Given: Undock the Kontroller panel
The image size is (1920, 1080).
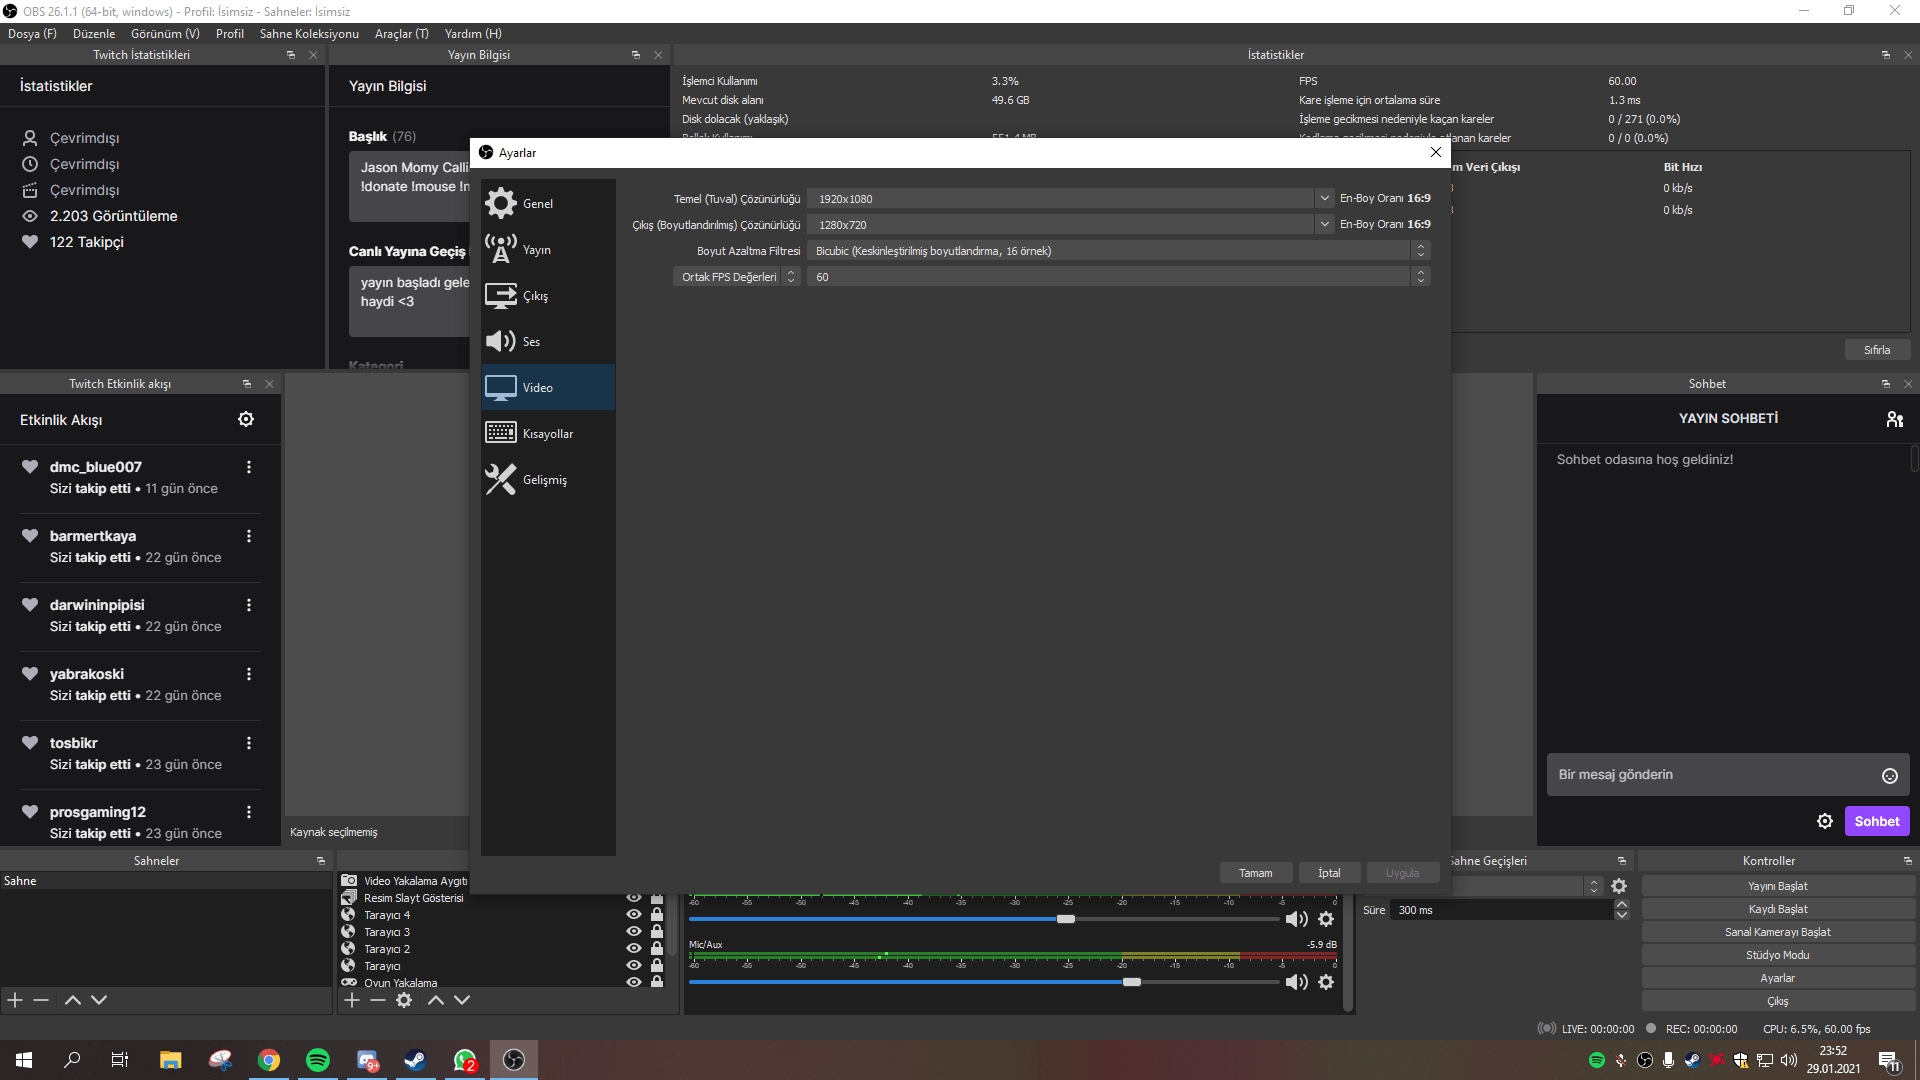Looking at the screenshot, I should [x=1907, y=861].
